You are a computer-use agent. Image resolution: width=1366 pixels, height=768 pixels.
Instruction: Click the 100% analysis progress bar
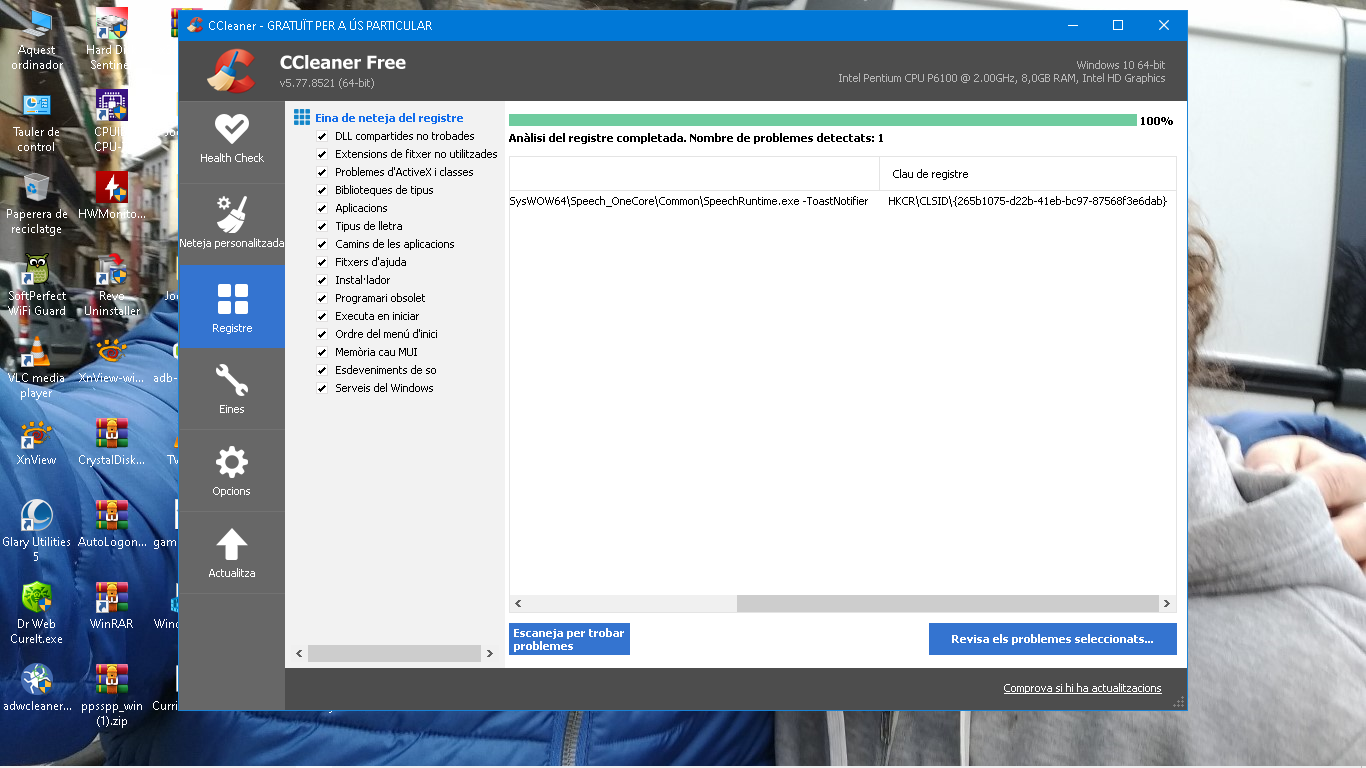tap(823, 120)
